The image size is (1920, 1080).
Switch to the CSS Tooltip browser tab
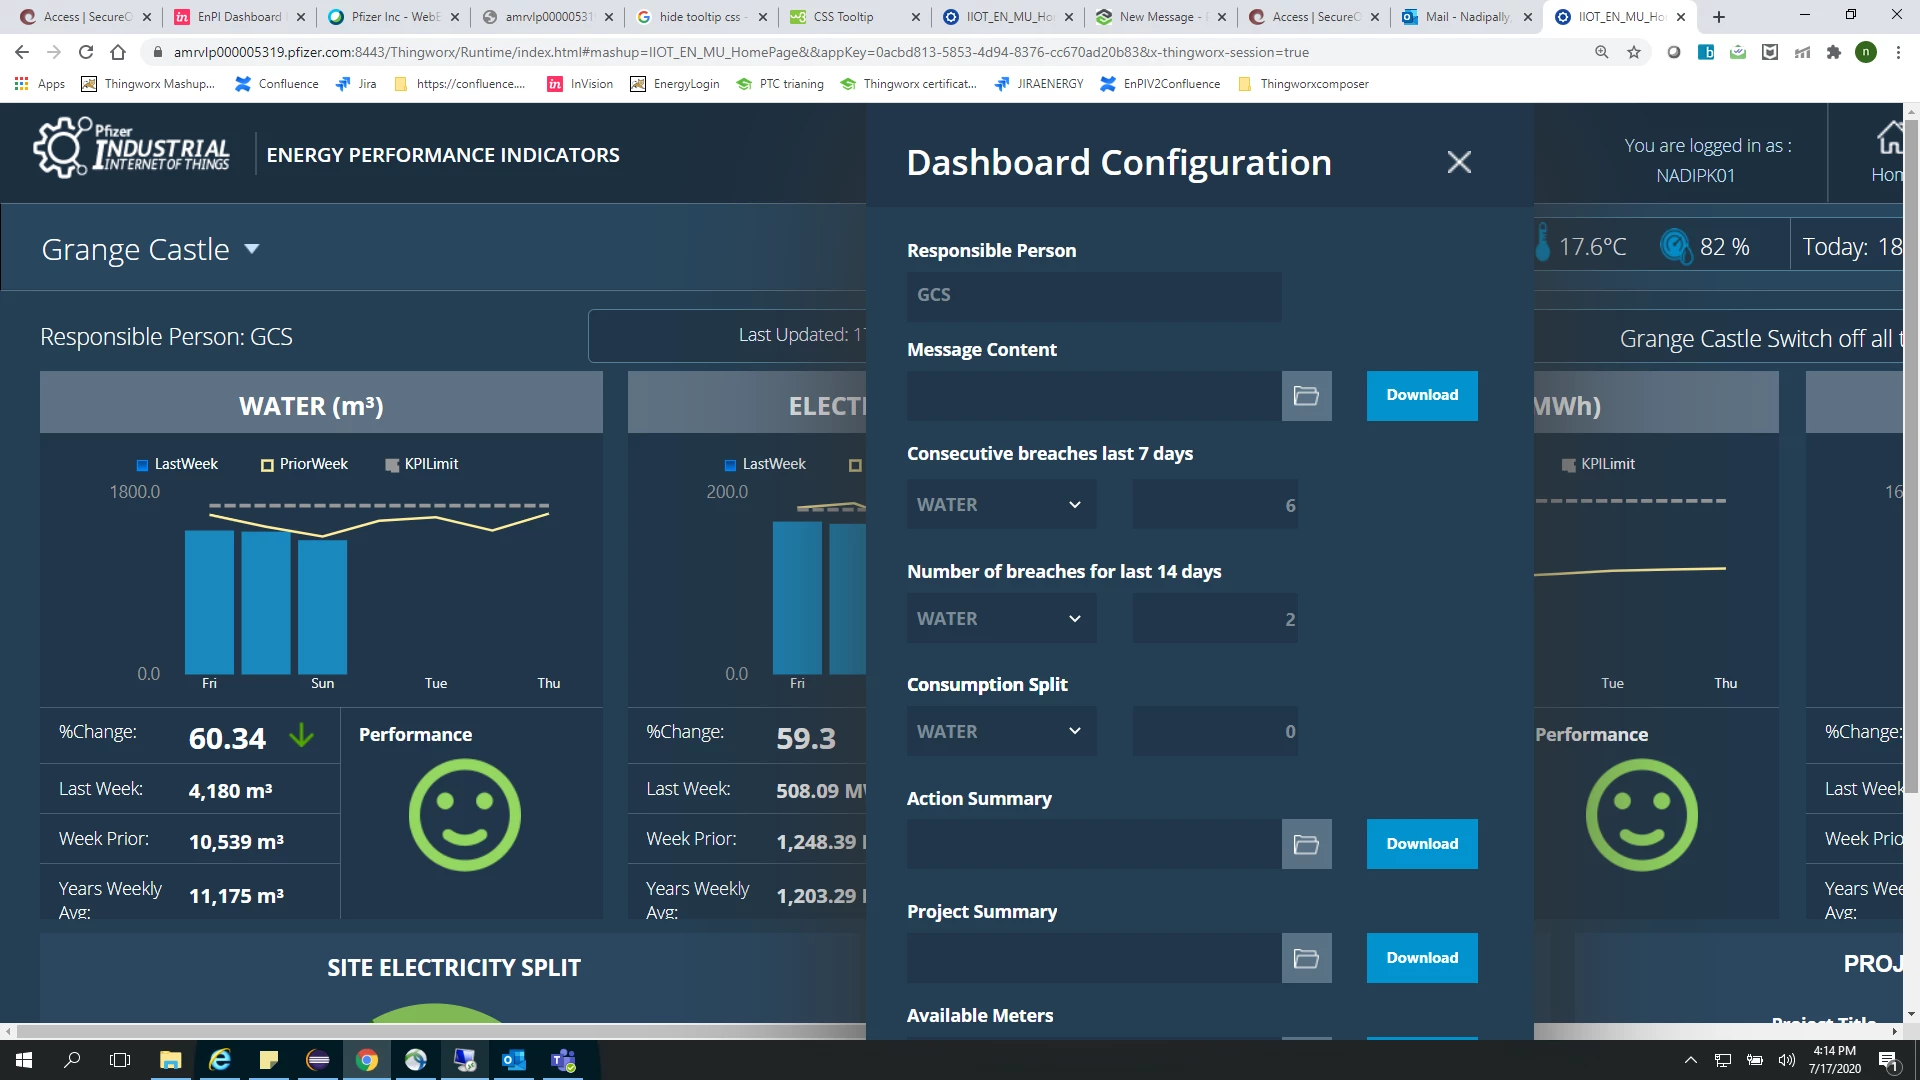[x=843, y=17]
